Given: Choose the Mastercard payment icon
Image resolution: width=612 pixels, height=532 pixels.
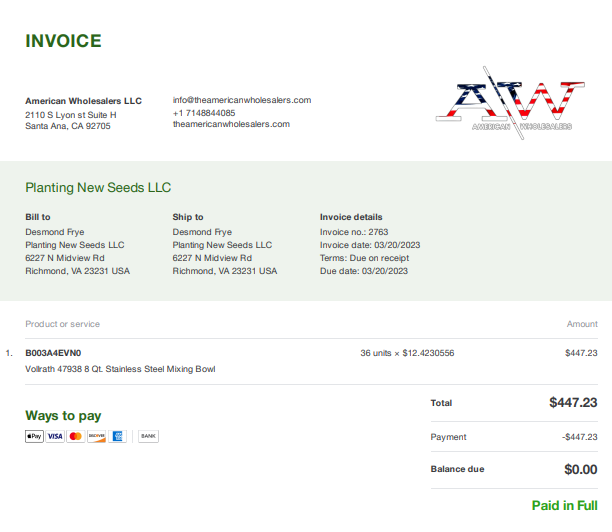Looking at the screenshot, I should point(76,436).
